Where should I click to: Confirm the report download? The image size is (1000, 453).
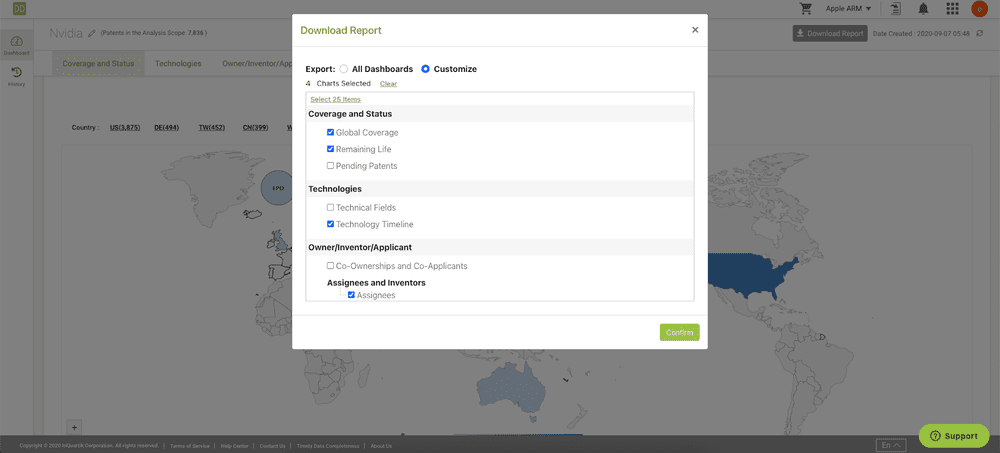click(x=679, y=332)
